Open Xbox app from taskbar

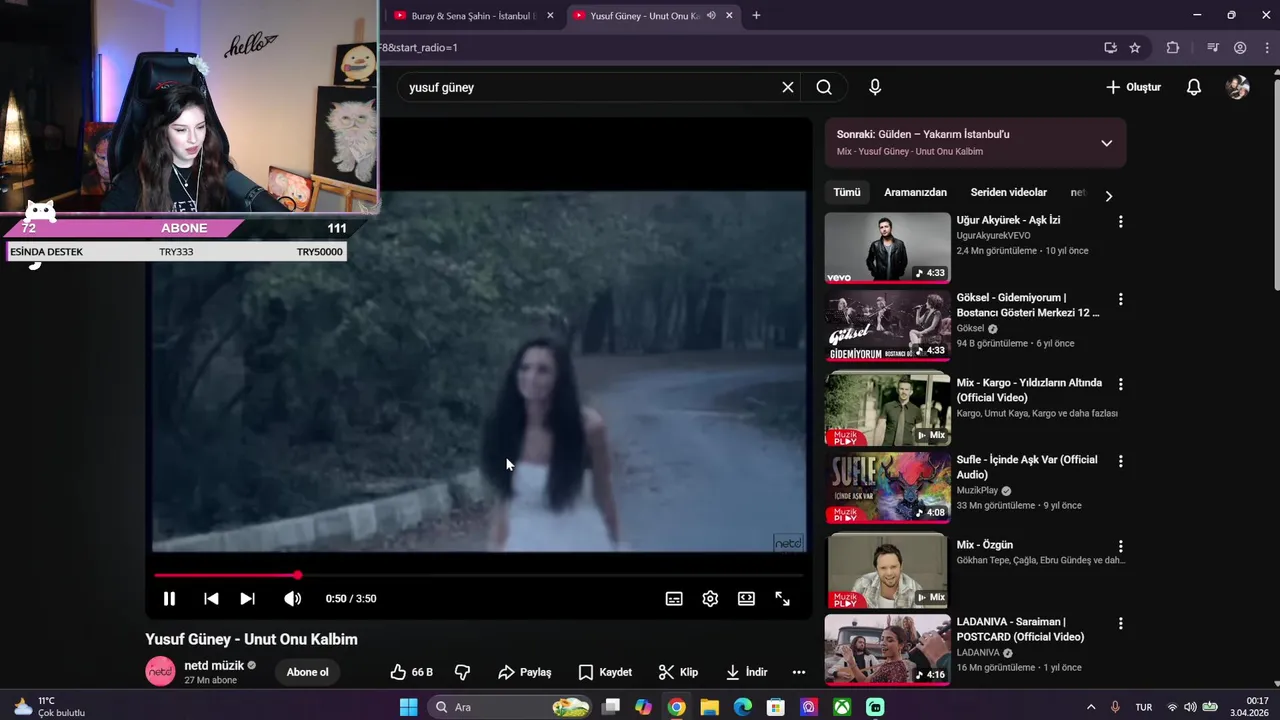[843, 707]
